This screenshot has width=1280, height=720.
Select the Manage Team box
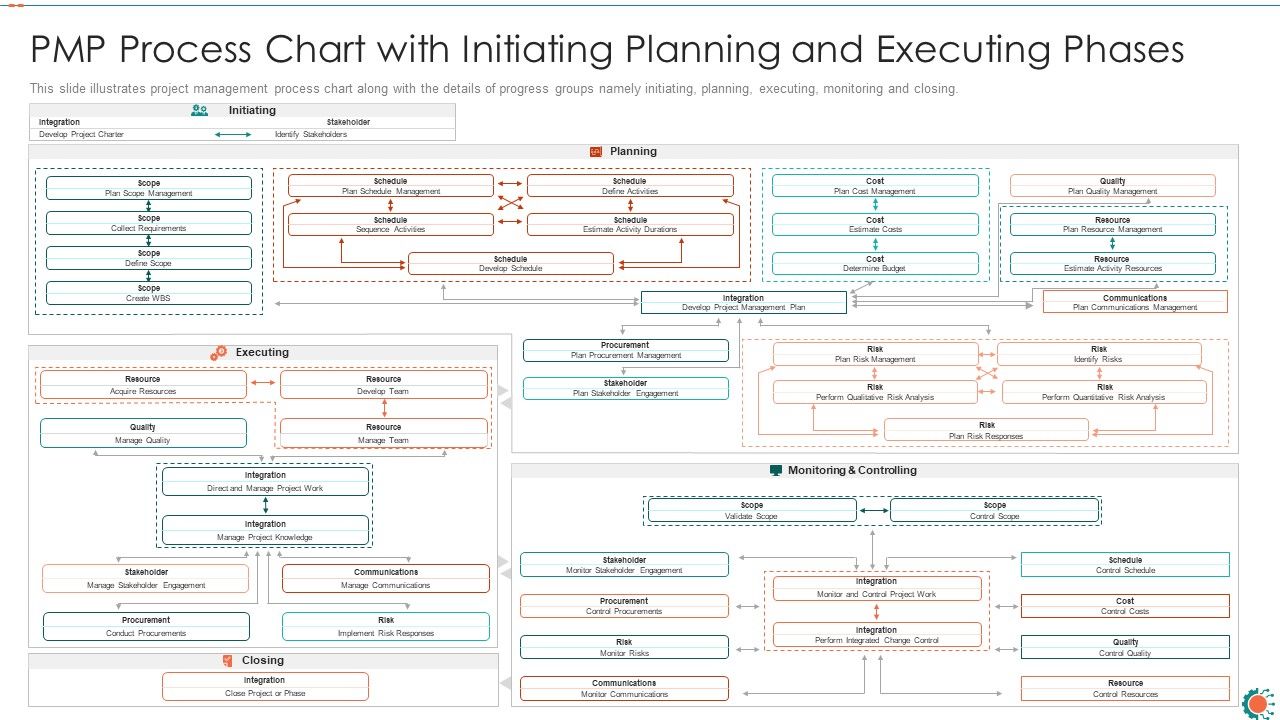click(384, 433)
